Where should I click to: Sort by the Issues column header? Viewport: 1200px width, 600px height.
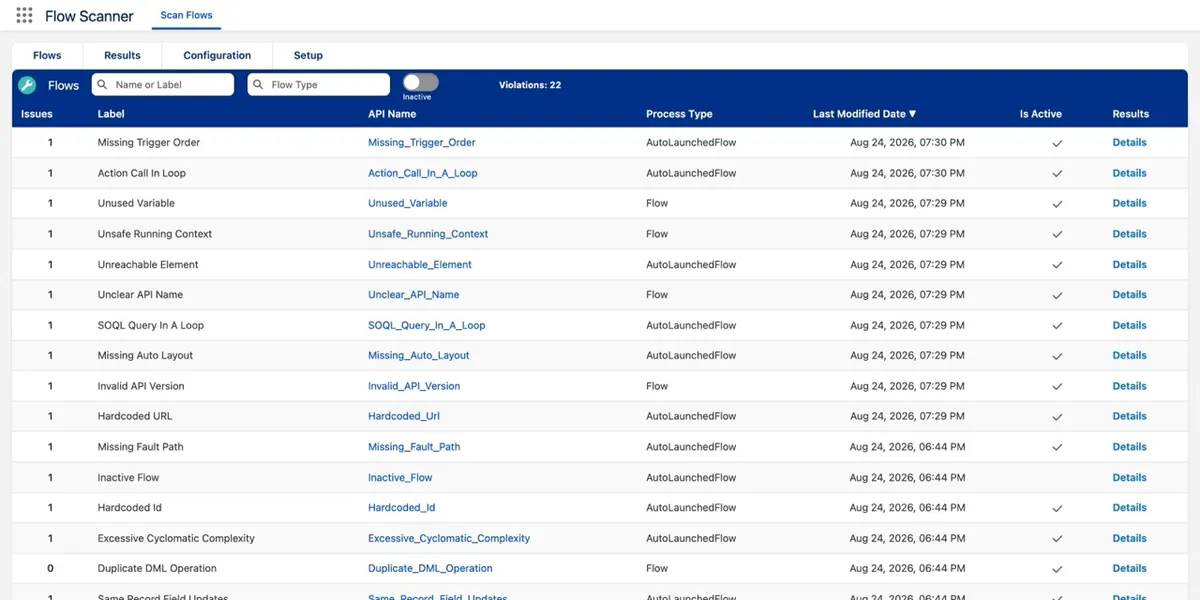pyautogui.click(x=37, y=114)
